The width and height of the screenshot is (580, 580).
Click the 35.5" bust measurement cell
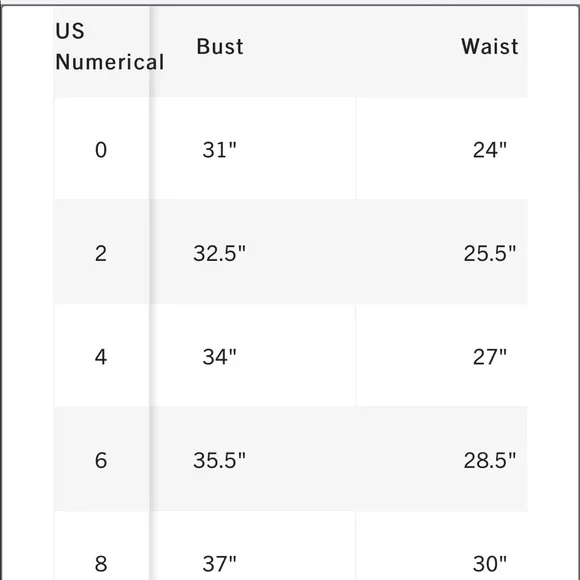click(219, 461)
